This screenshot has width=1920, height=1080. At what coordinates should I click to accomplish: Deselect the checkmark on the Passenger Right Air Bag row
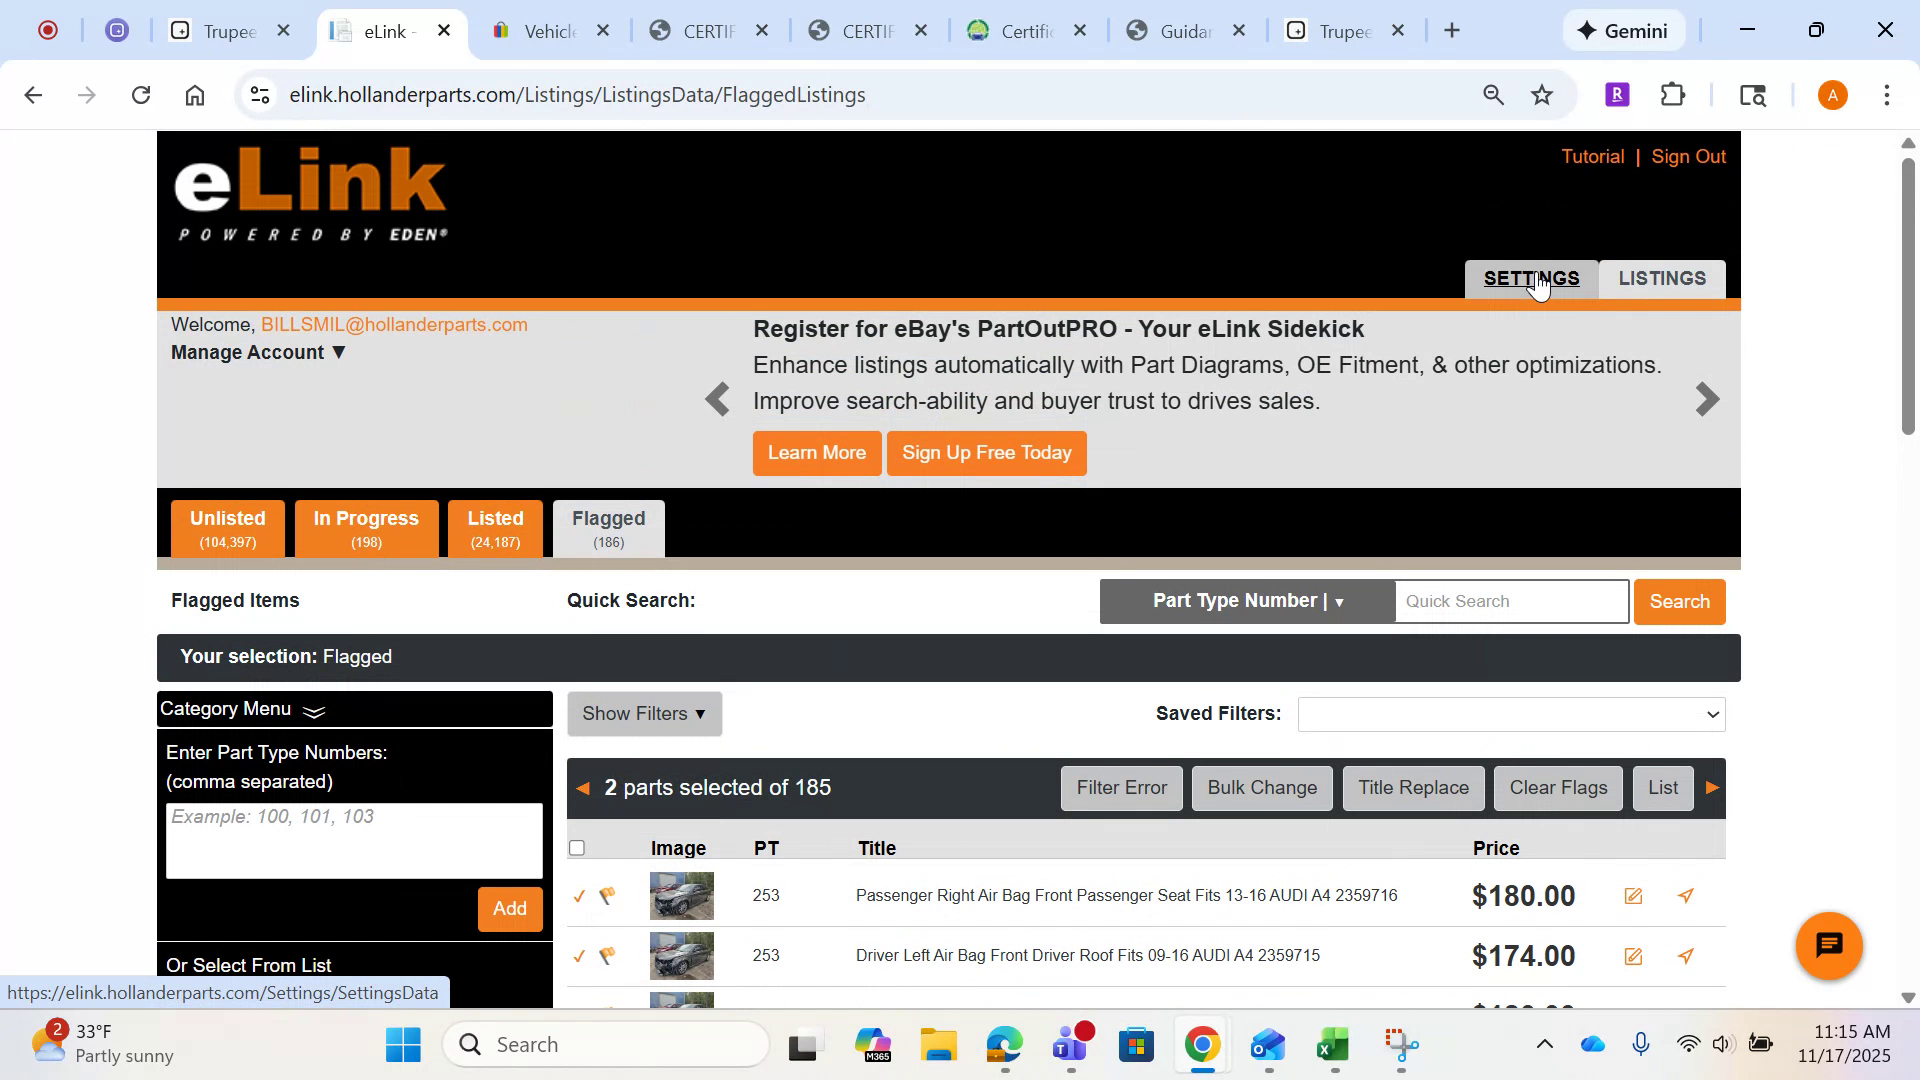(578, 896)
